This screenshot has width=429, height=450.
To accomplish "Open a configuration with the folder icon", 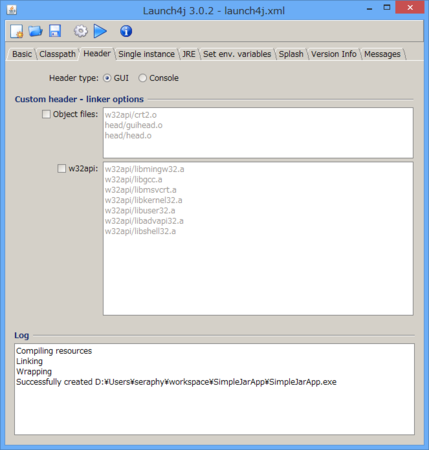I will pos(35,31).
